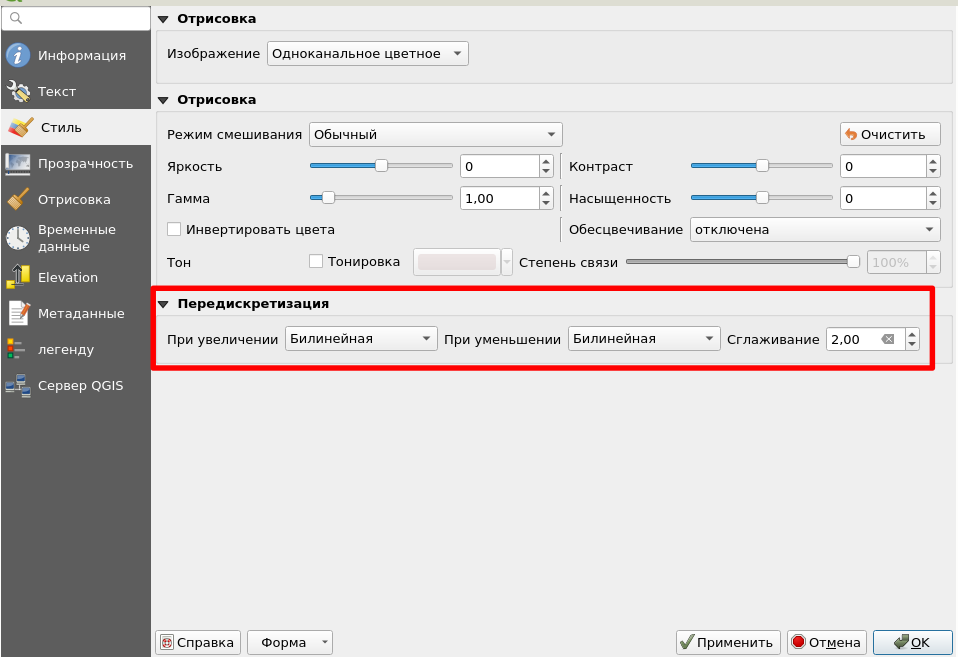Open the Режим смешивания dropdown
The height and width of the screenshot is (657, 958).
[435, 133]
